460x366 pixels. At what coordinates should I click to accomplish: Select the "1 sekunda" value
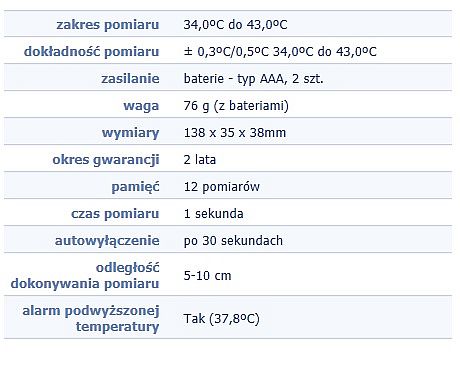(x=213, y=214)
